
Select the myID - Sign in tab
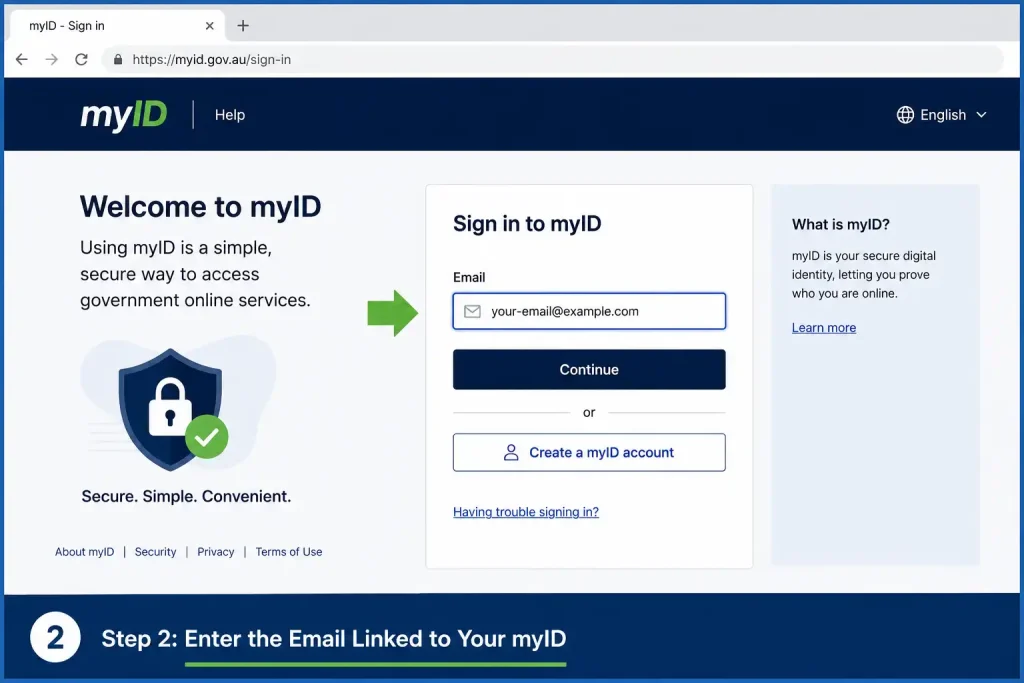click(x=118, y=25)
